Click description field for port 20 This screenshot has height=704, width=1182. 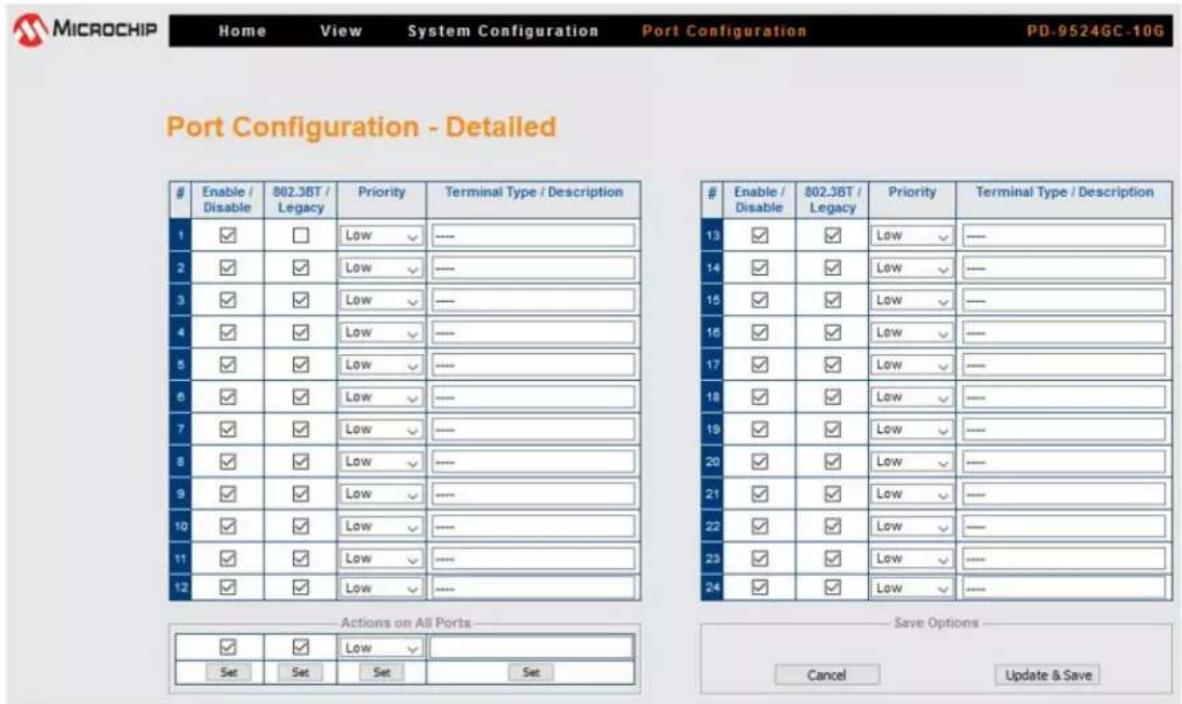point(1064,461)
